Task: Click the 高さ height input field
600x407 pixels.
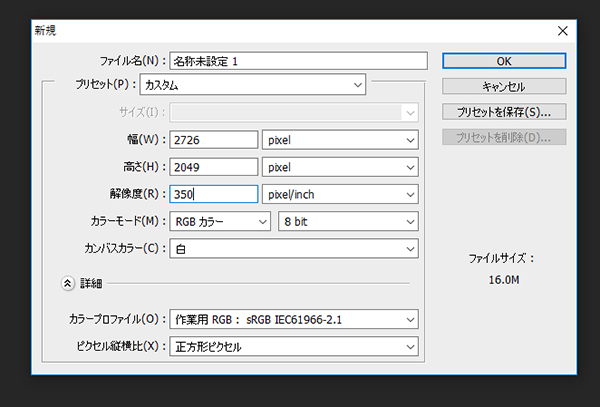Action: coord(214,167)
